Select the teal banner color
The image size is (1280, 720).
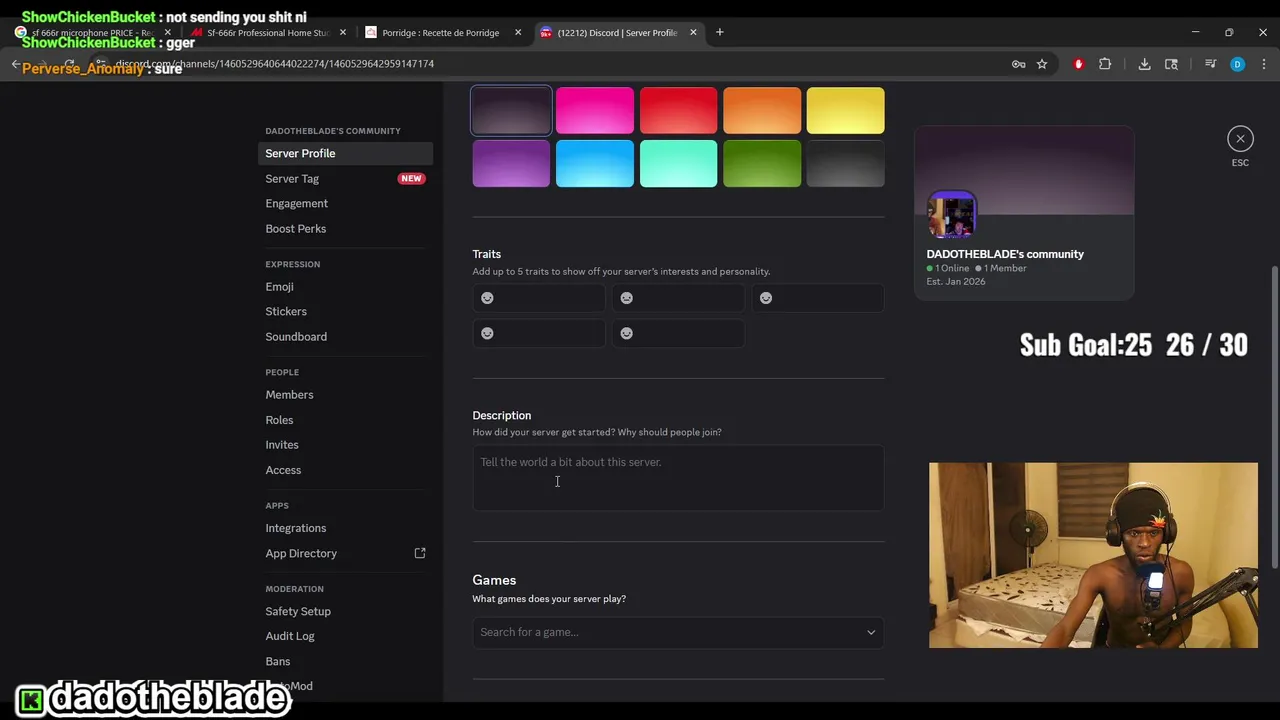(678, 163)
